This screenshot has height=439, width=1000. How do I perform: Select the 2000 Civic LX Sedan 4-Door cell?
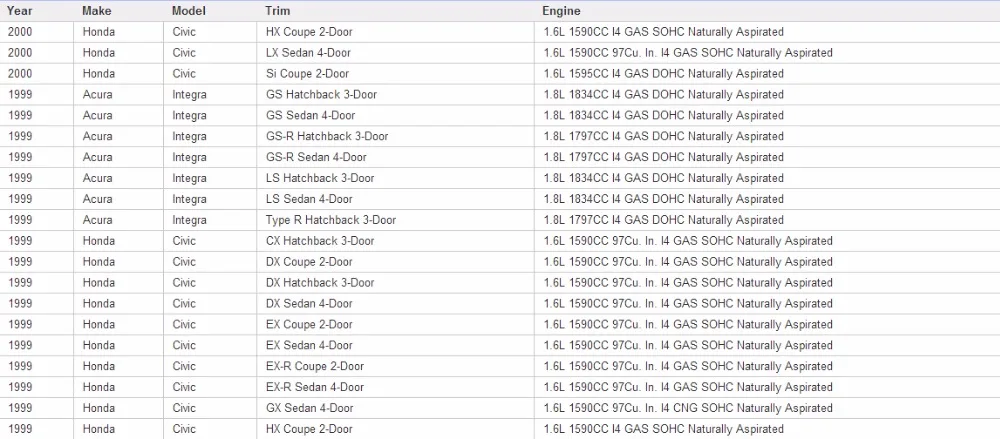(x=395, y=53)
